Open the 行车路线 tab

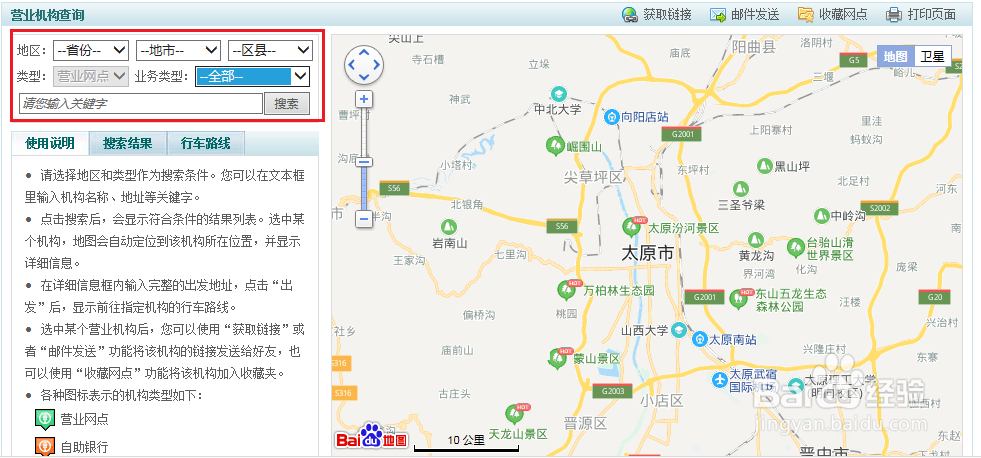click(x=205, y=144)
